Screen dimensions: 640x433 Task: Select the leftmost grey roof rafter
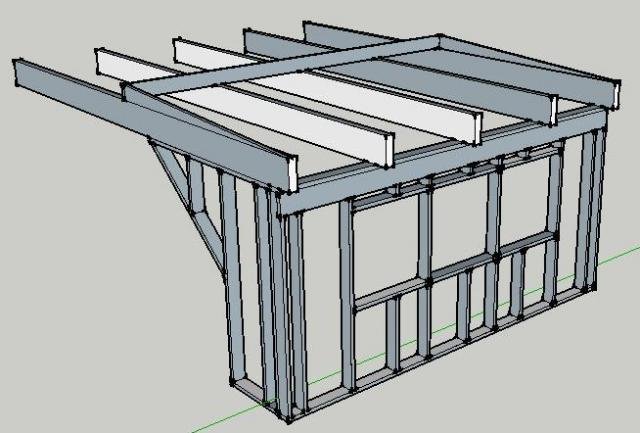click(x=155, y=124)
